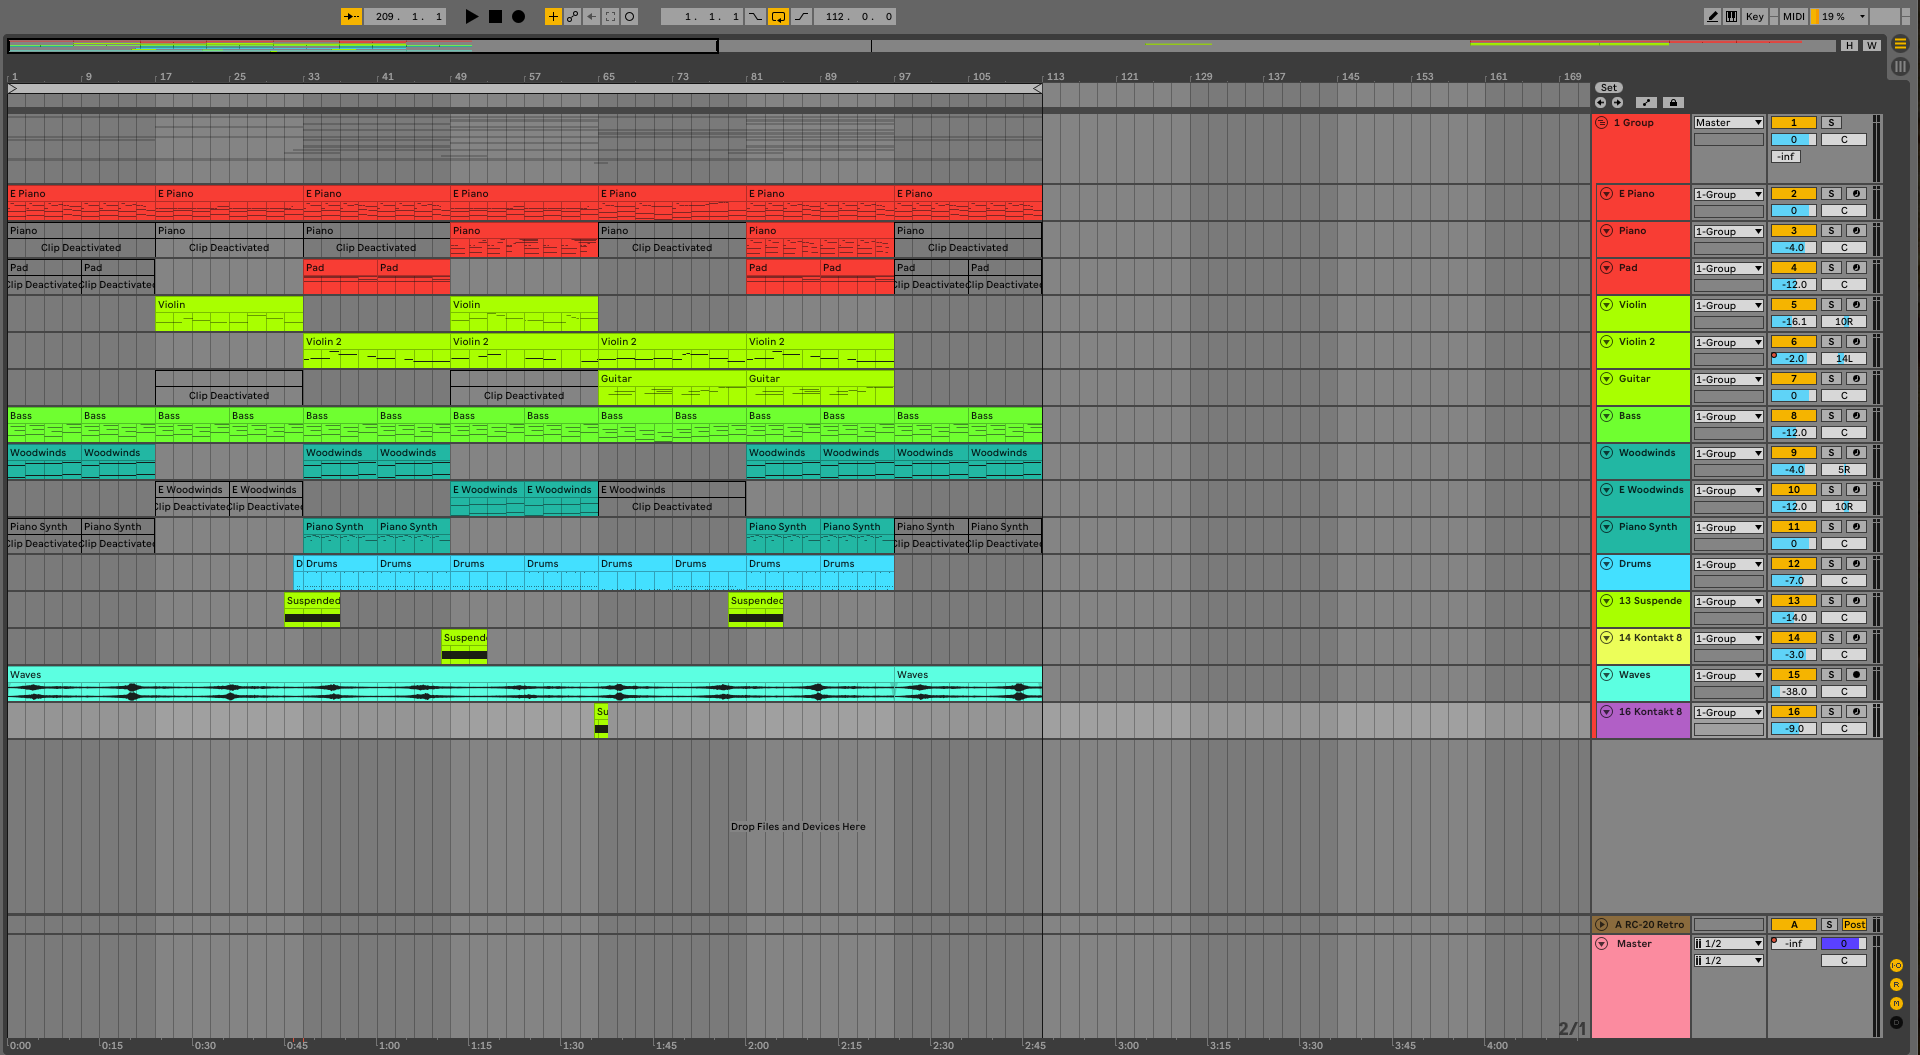1920x1055 pixels.
Task: Toggle the MIDI Arrangement Overdub plus button
Action: pyautogui.click(x=553, y=17)
